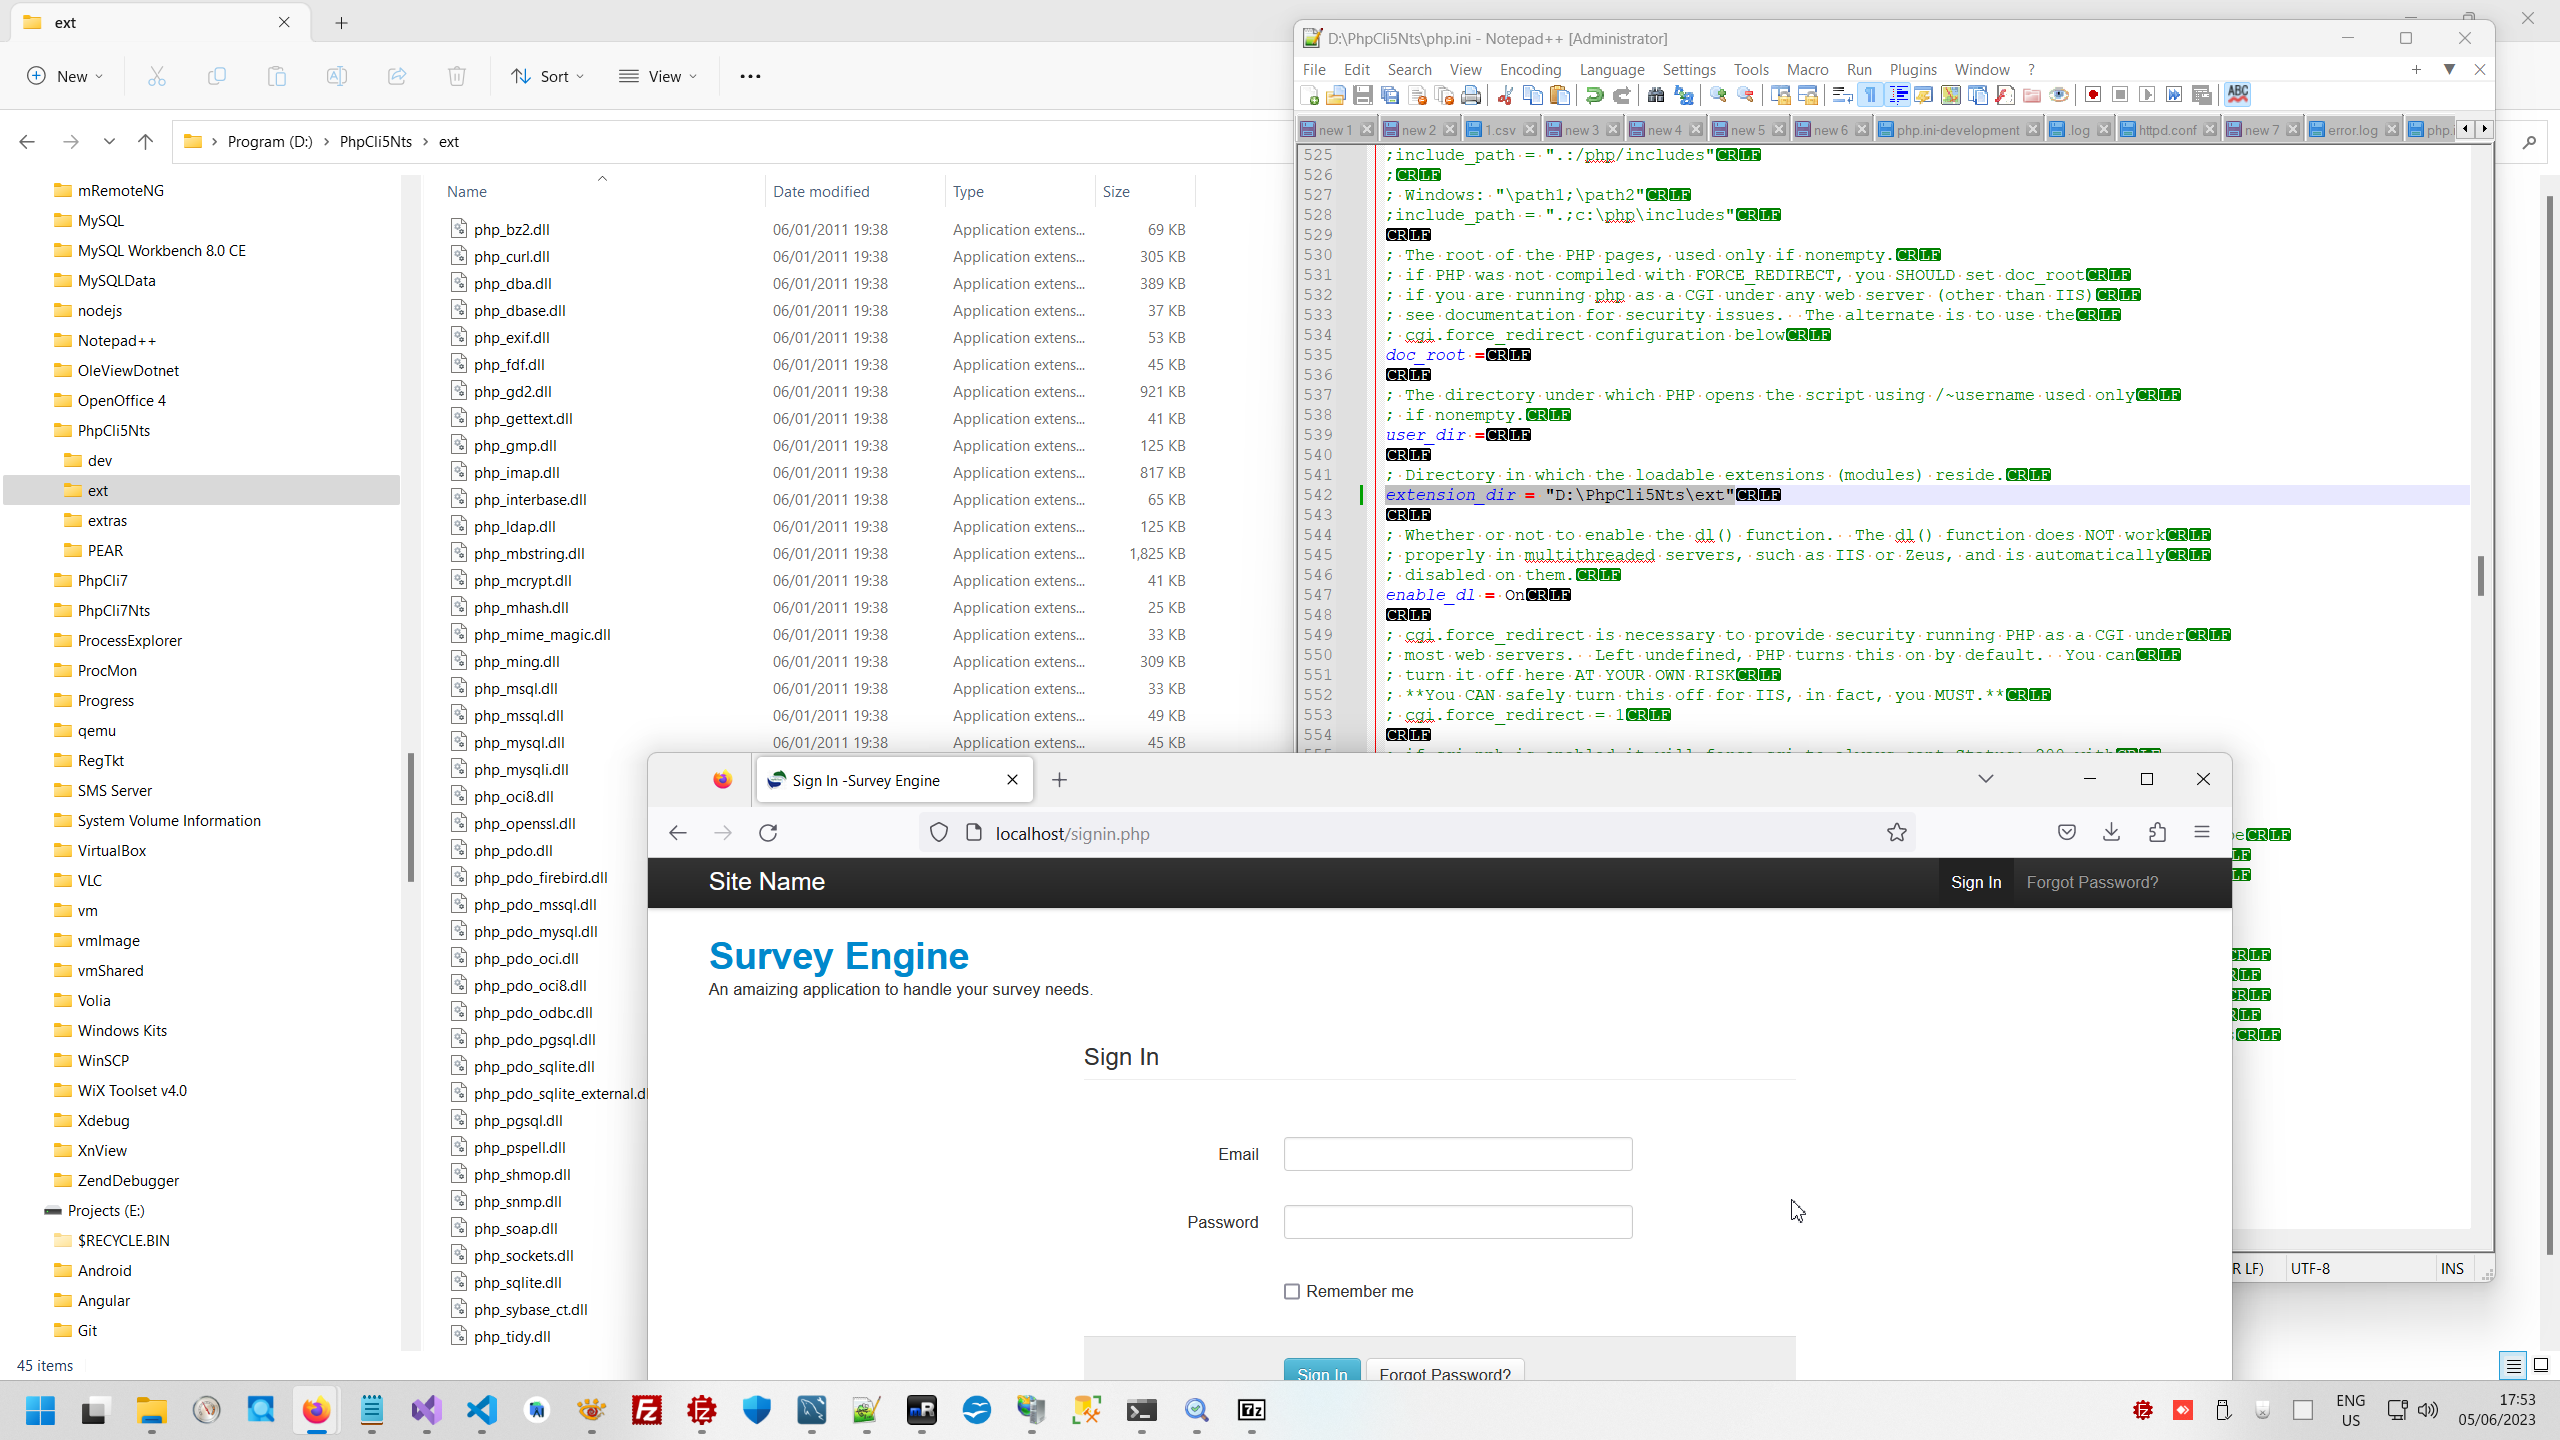Open the Sort dropdown in Explorer
Screen dimensions: 2560x1440
pos(548,76)
